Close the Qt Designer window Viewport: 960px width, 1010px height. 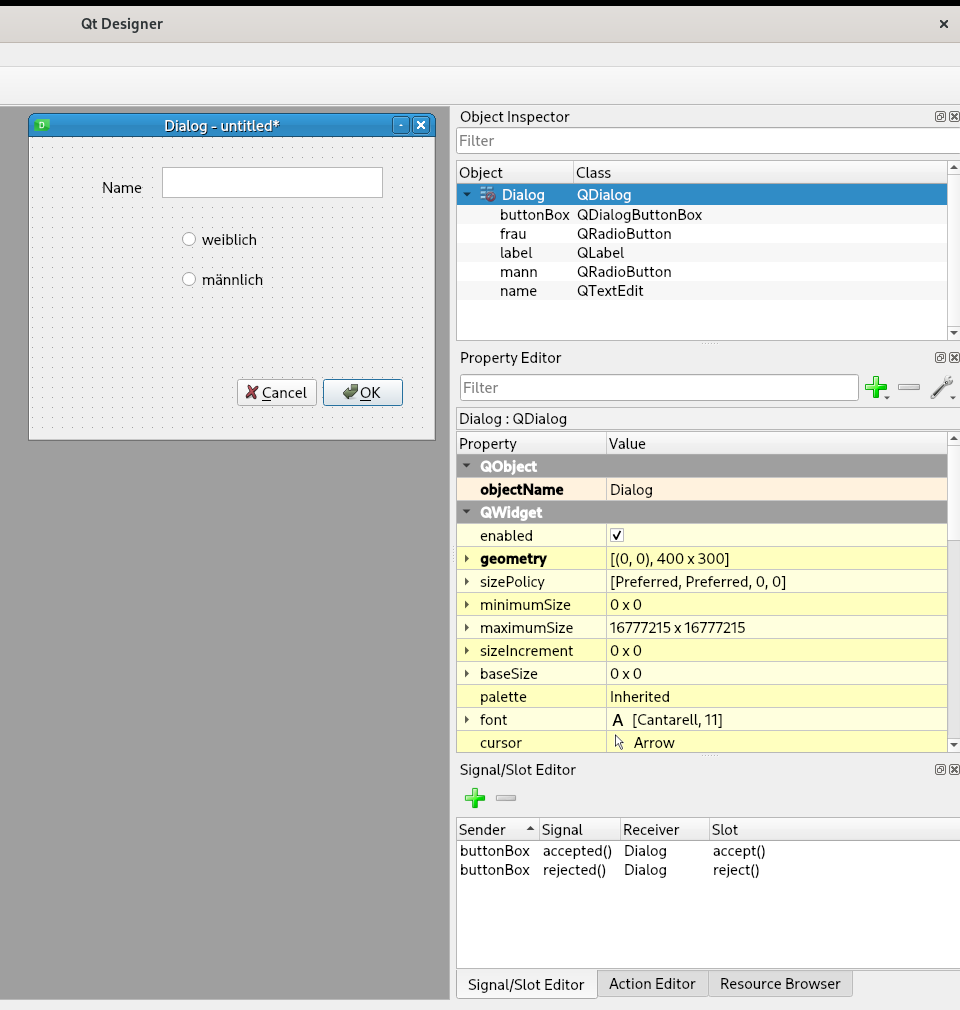tap(944, 24)
